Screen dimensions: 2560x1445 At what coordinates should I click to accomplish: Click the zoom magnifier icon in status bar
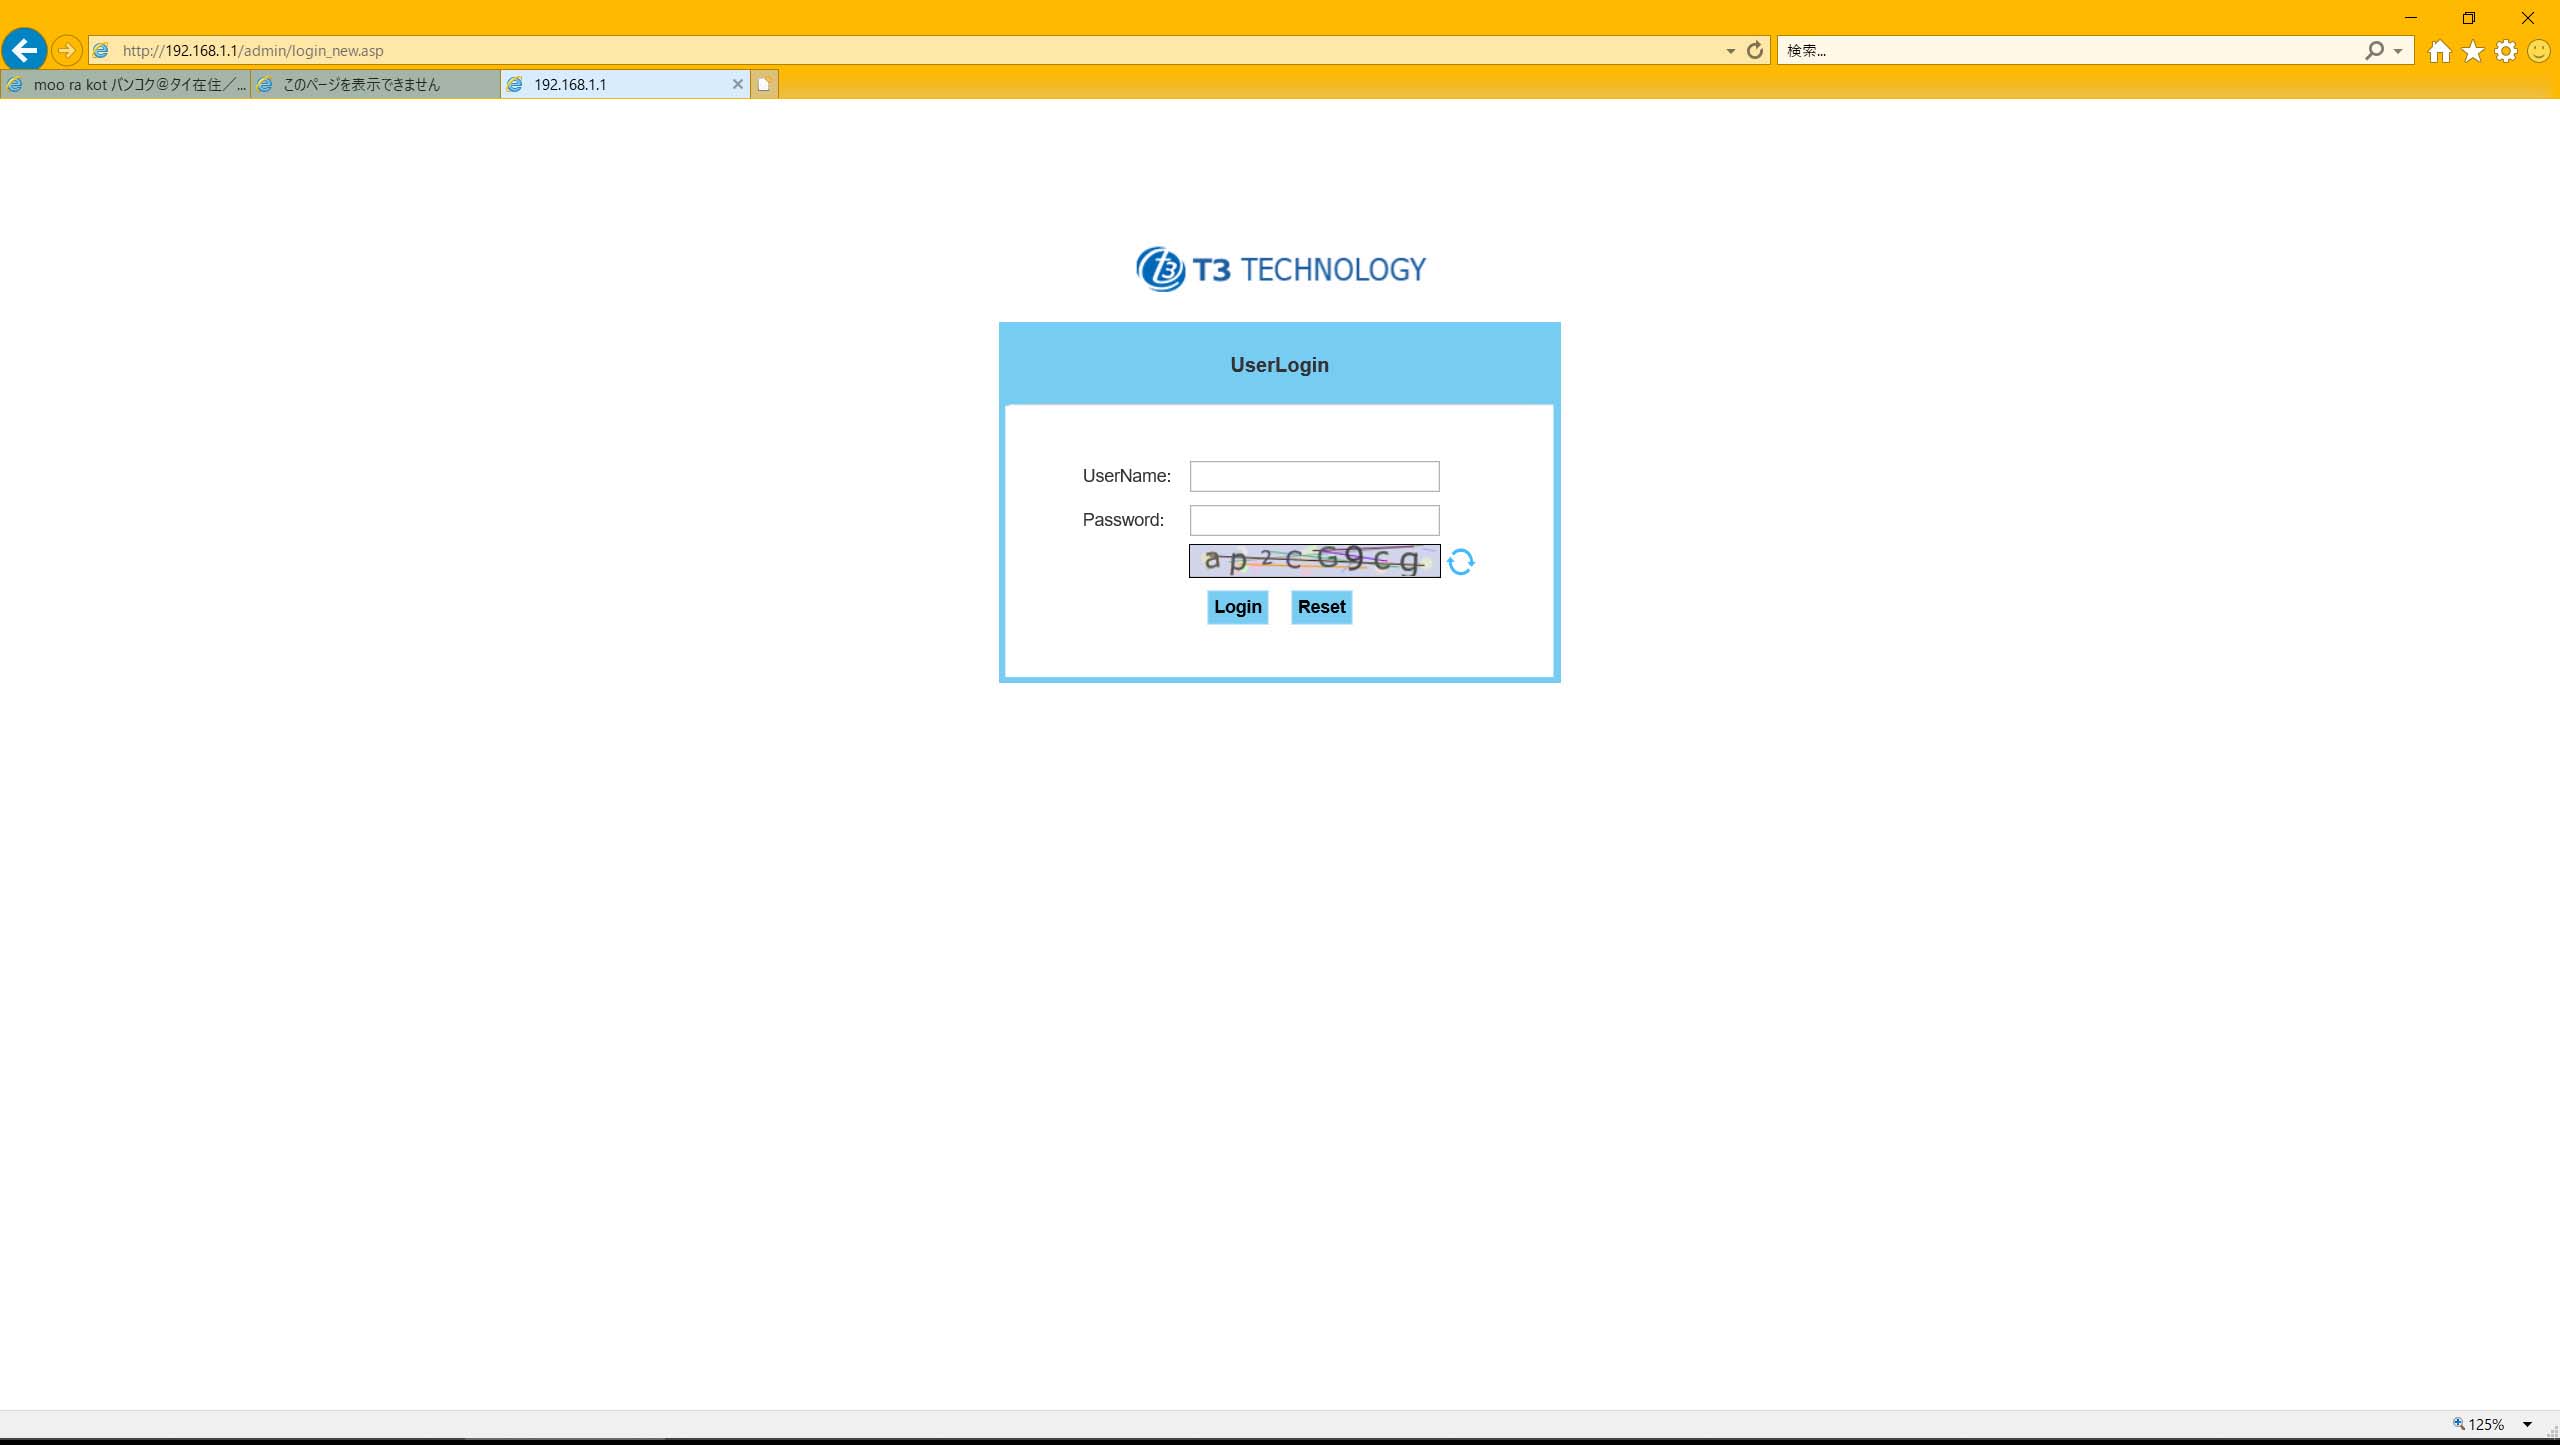point(2459,1424)
